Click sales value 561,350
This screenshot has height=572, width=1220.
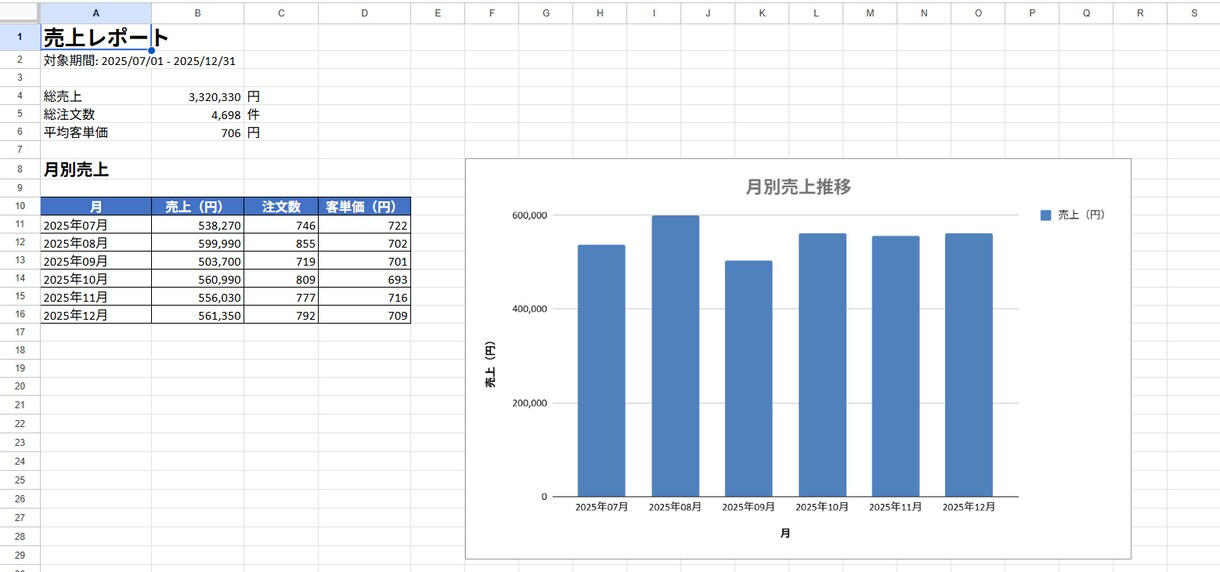pos(198,316)
